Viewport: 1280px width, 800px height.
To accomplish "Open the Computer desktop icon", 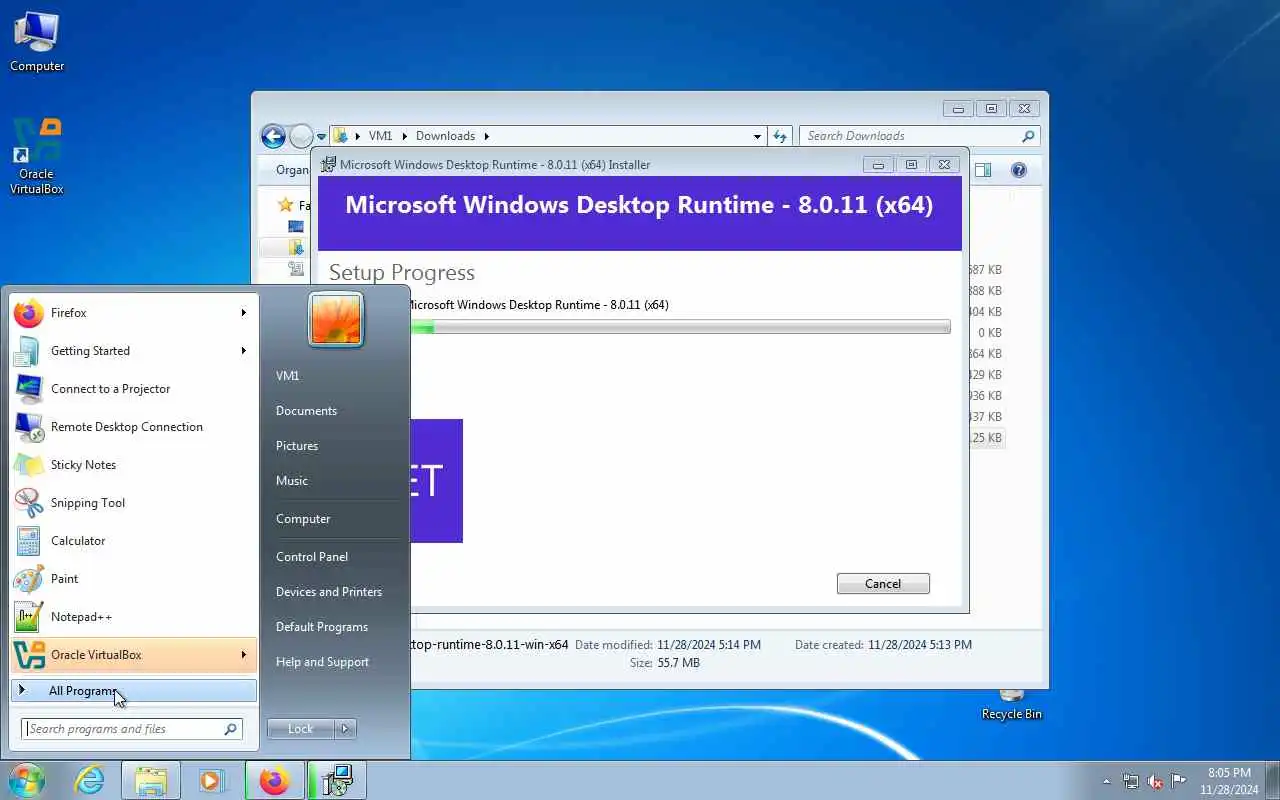I will coord(37,41).
